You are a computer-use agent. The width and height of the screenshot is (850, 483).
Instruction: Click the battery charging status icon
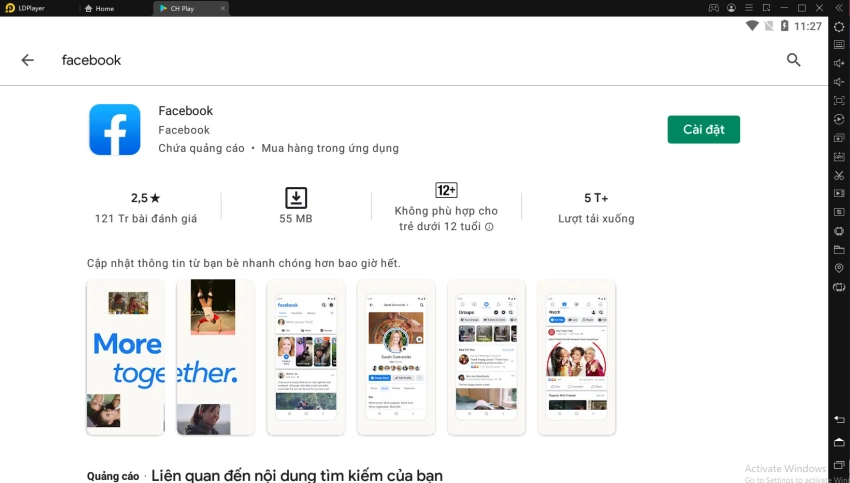click(784, 26)
